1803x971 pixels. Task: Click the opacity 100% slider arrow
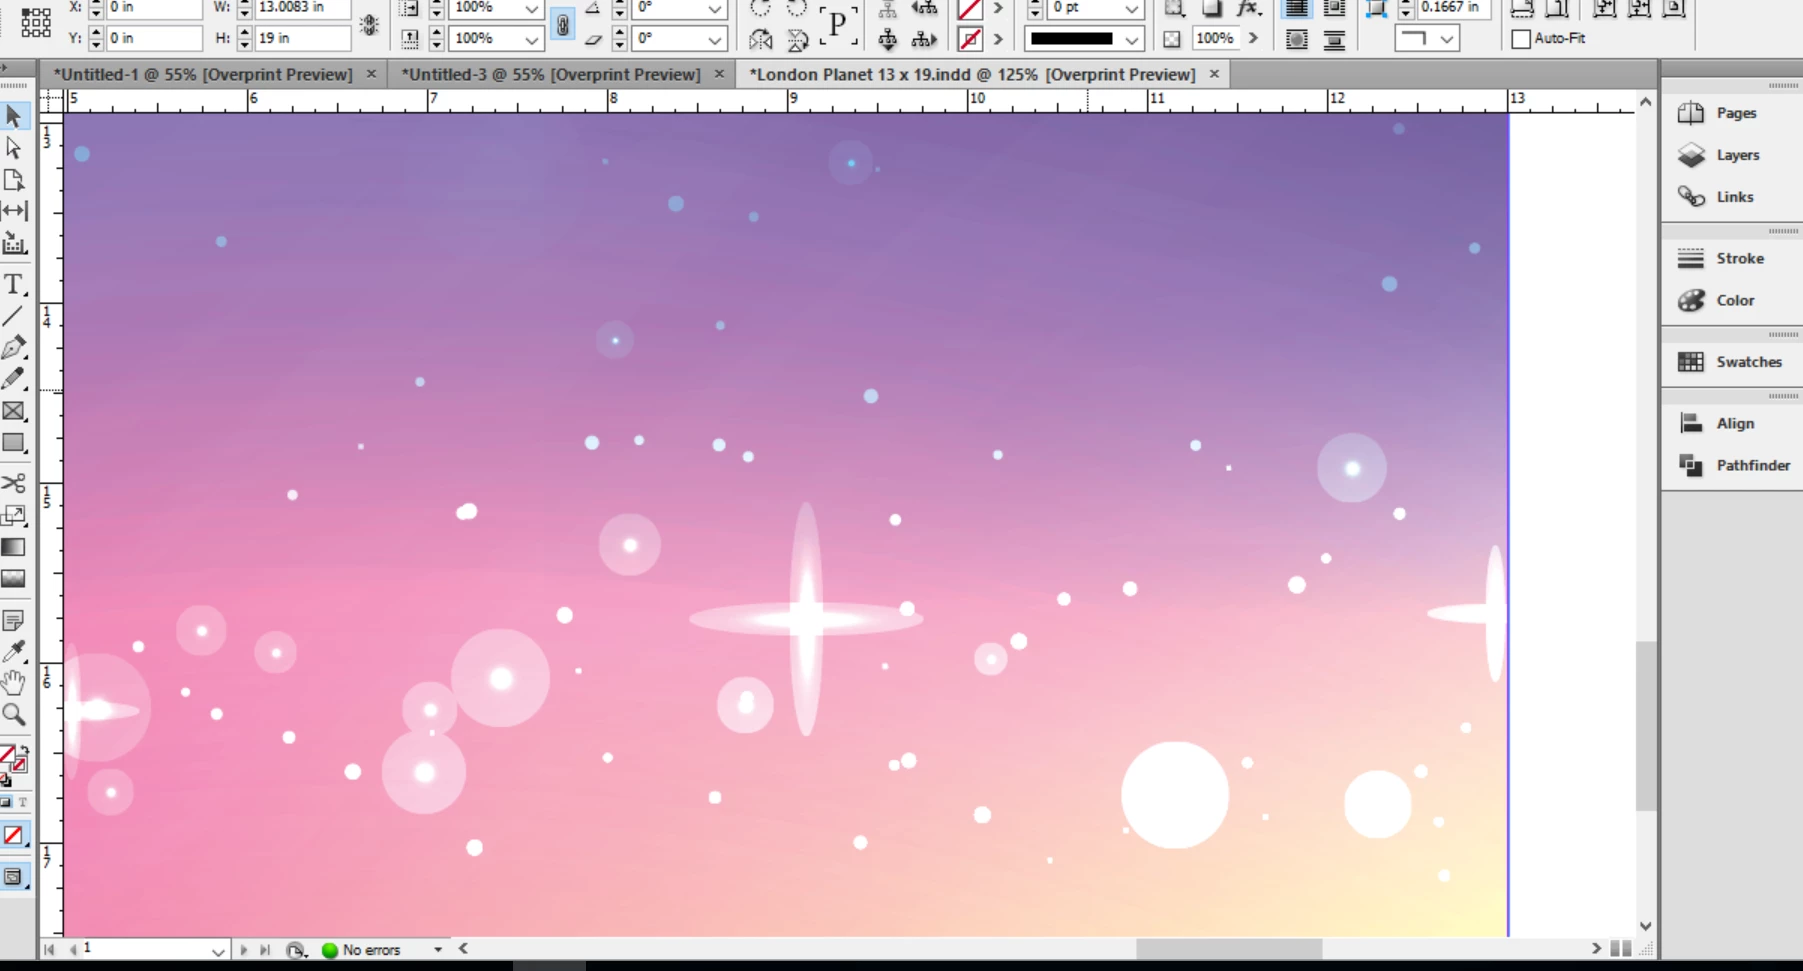pos(1253,39)
